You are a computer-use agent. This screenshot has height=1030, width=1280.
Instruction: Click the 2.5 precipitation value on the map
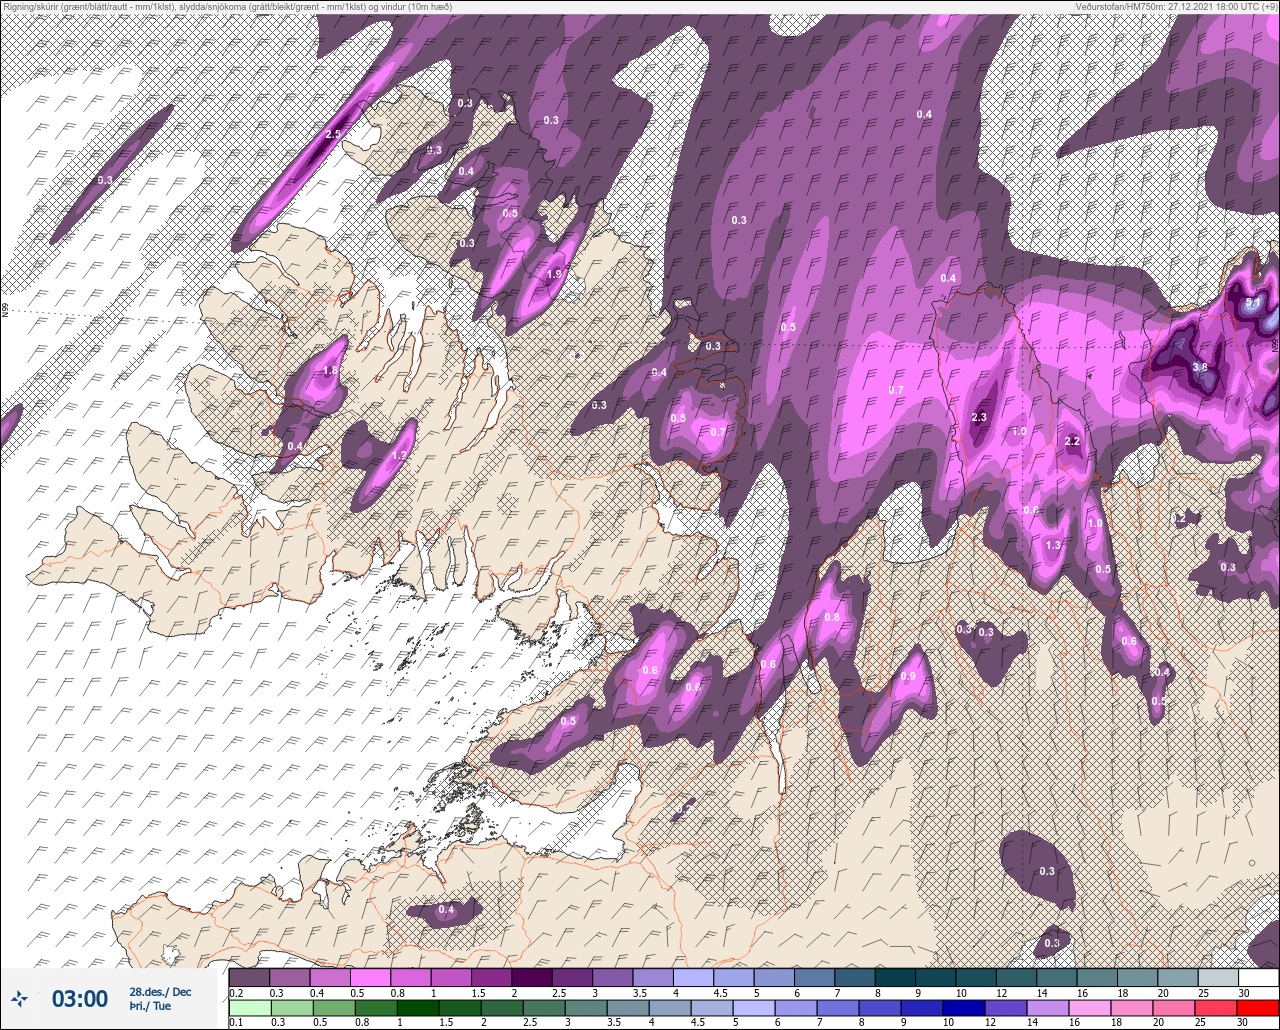pyautogui.click(x=334, y=134)
